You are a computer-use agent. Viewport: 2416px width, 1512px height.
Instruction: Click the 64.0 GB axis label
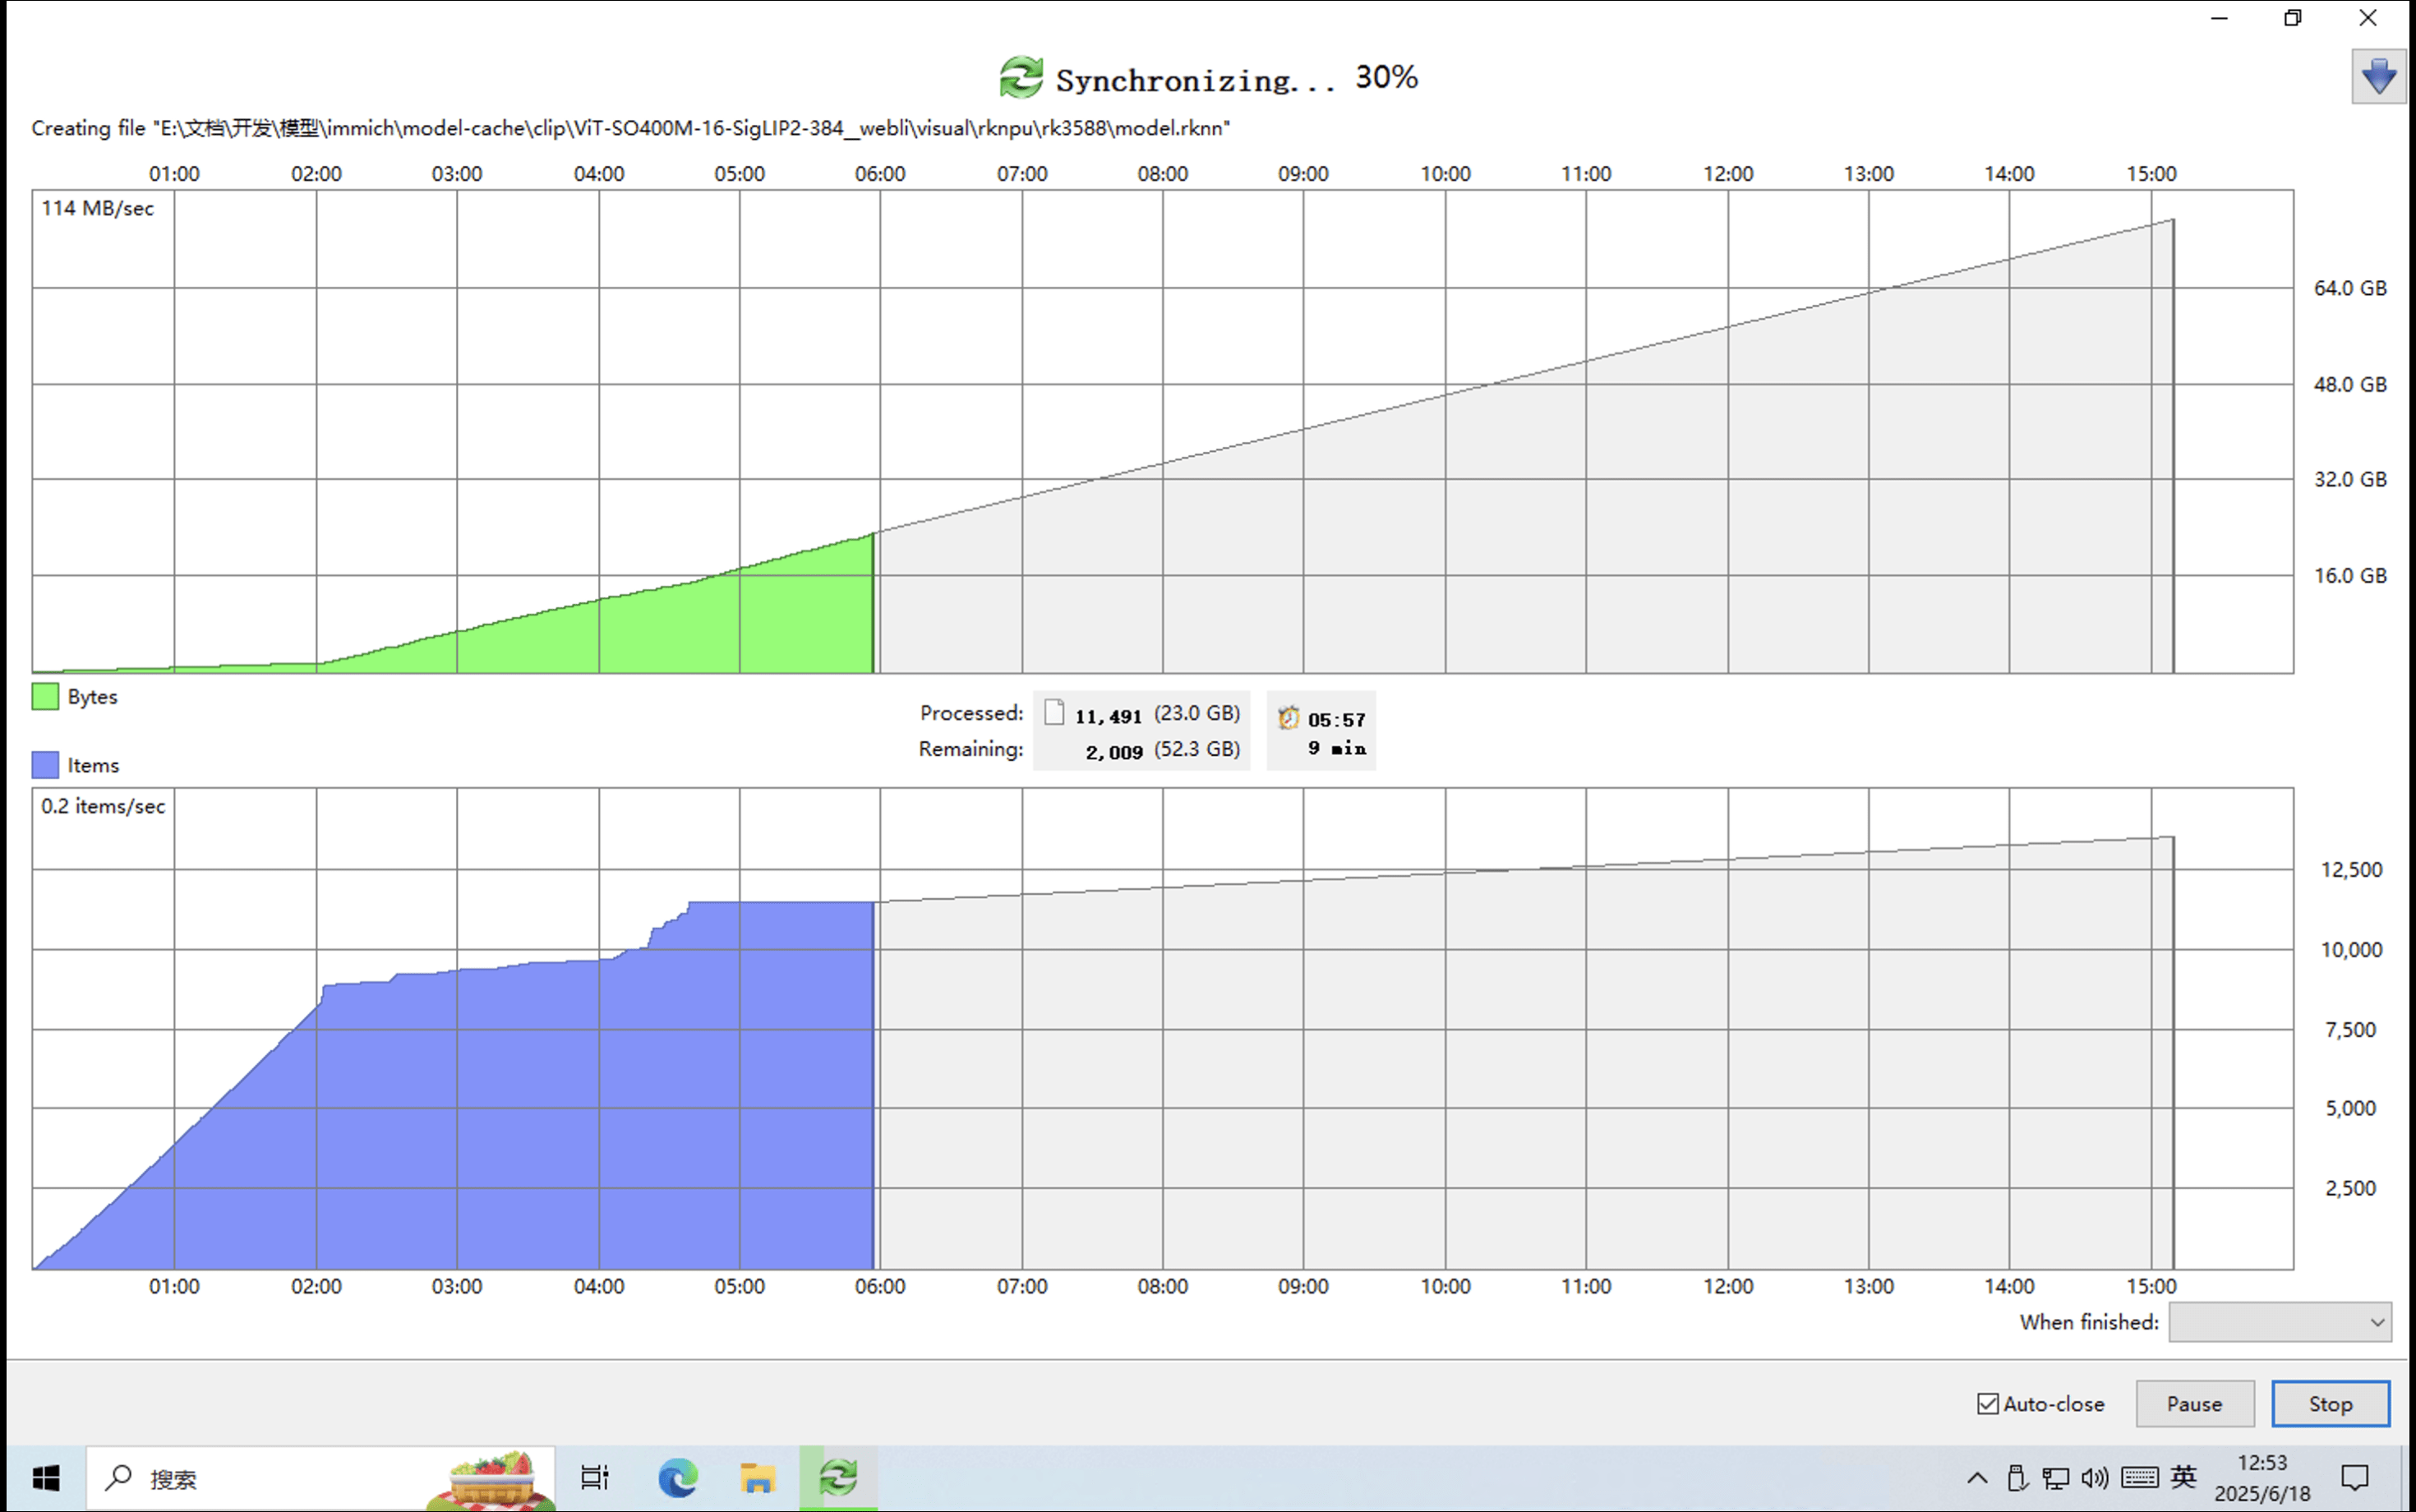click(x=2350, y=288)
